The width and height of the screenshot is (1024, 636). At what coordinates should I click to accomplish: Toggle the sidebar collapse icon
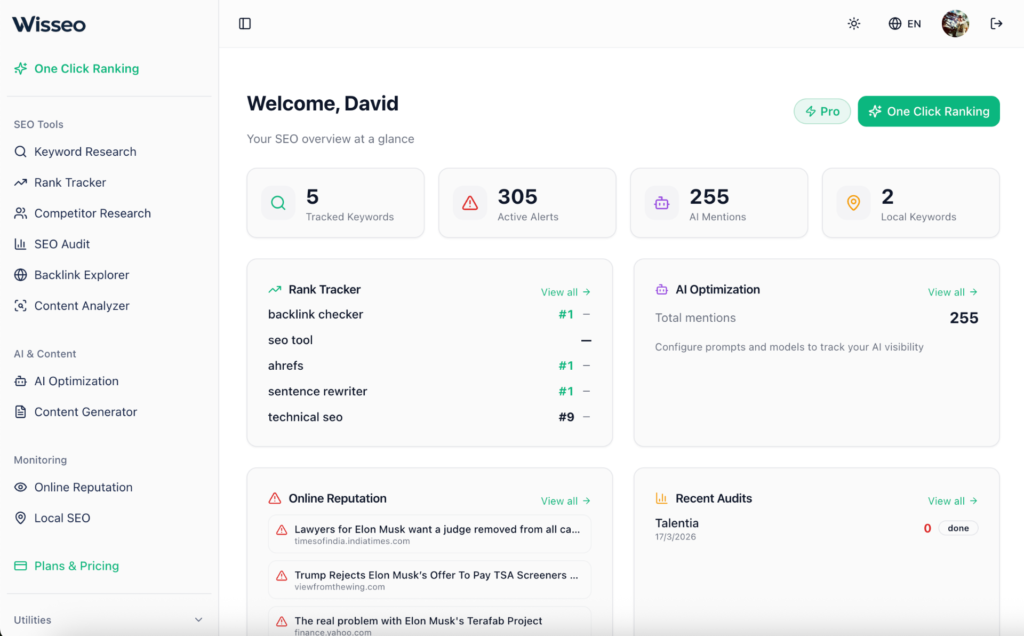pos(245,24)
